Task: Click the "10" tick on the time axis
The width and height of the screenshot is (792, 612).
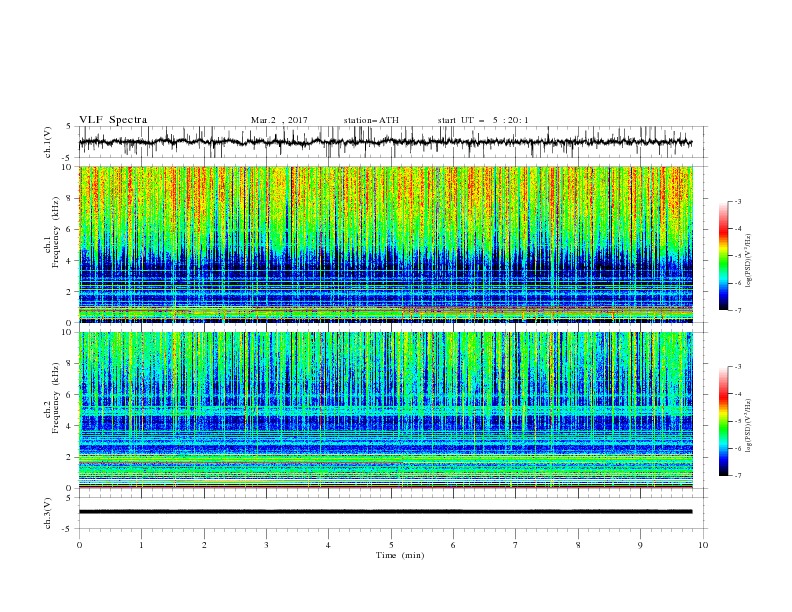Action: click(703, 545)
